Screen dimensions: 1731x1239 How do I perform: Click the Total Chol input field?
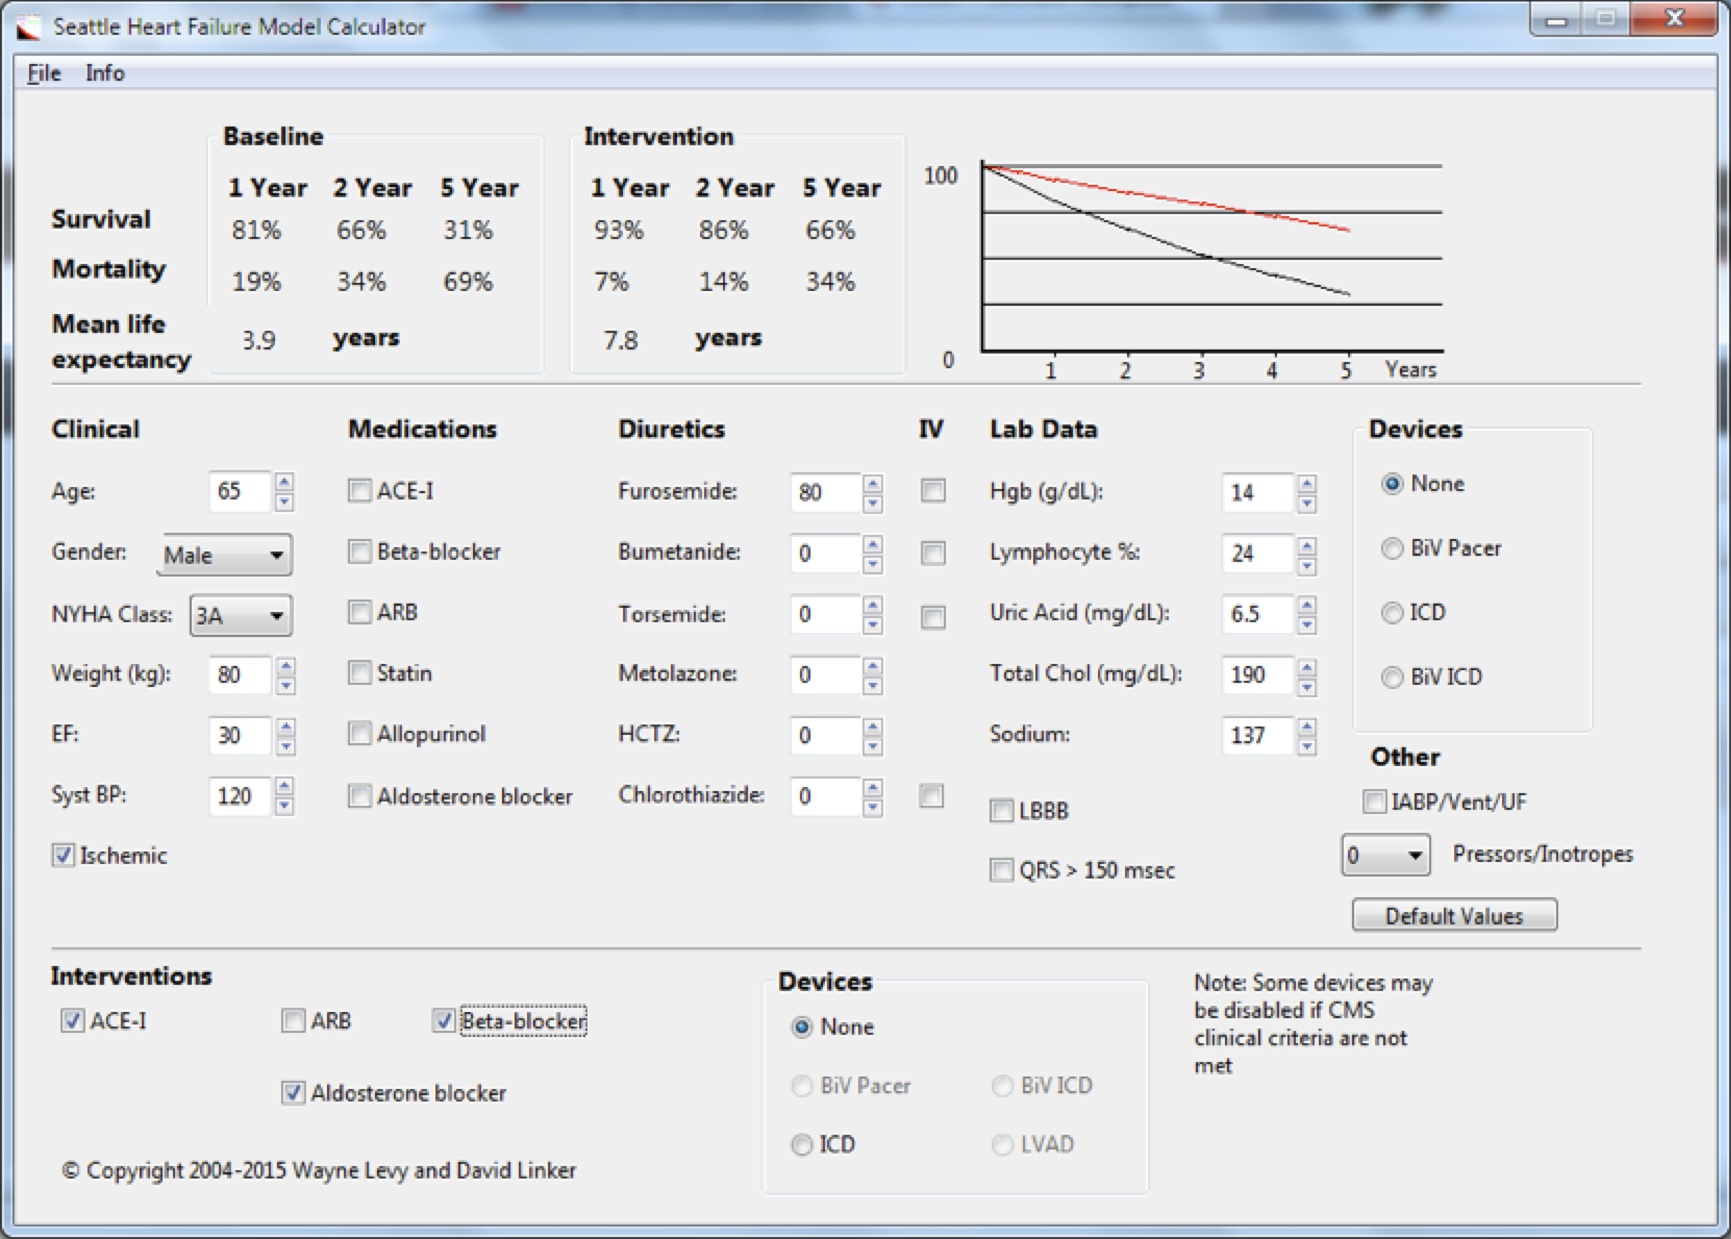(x=1257, y=675)
